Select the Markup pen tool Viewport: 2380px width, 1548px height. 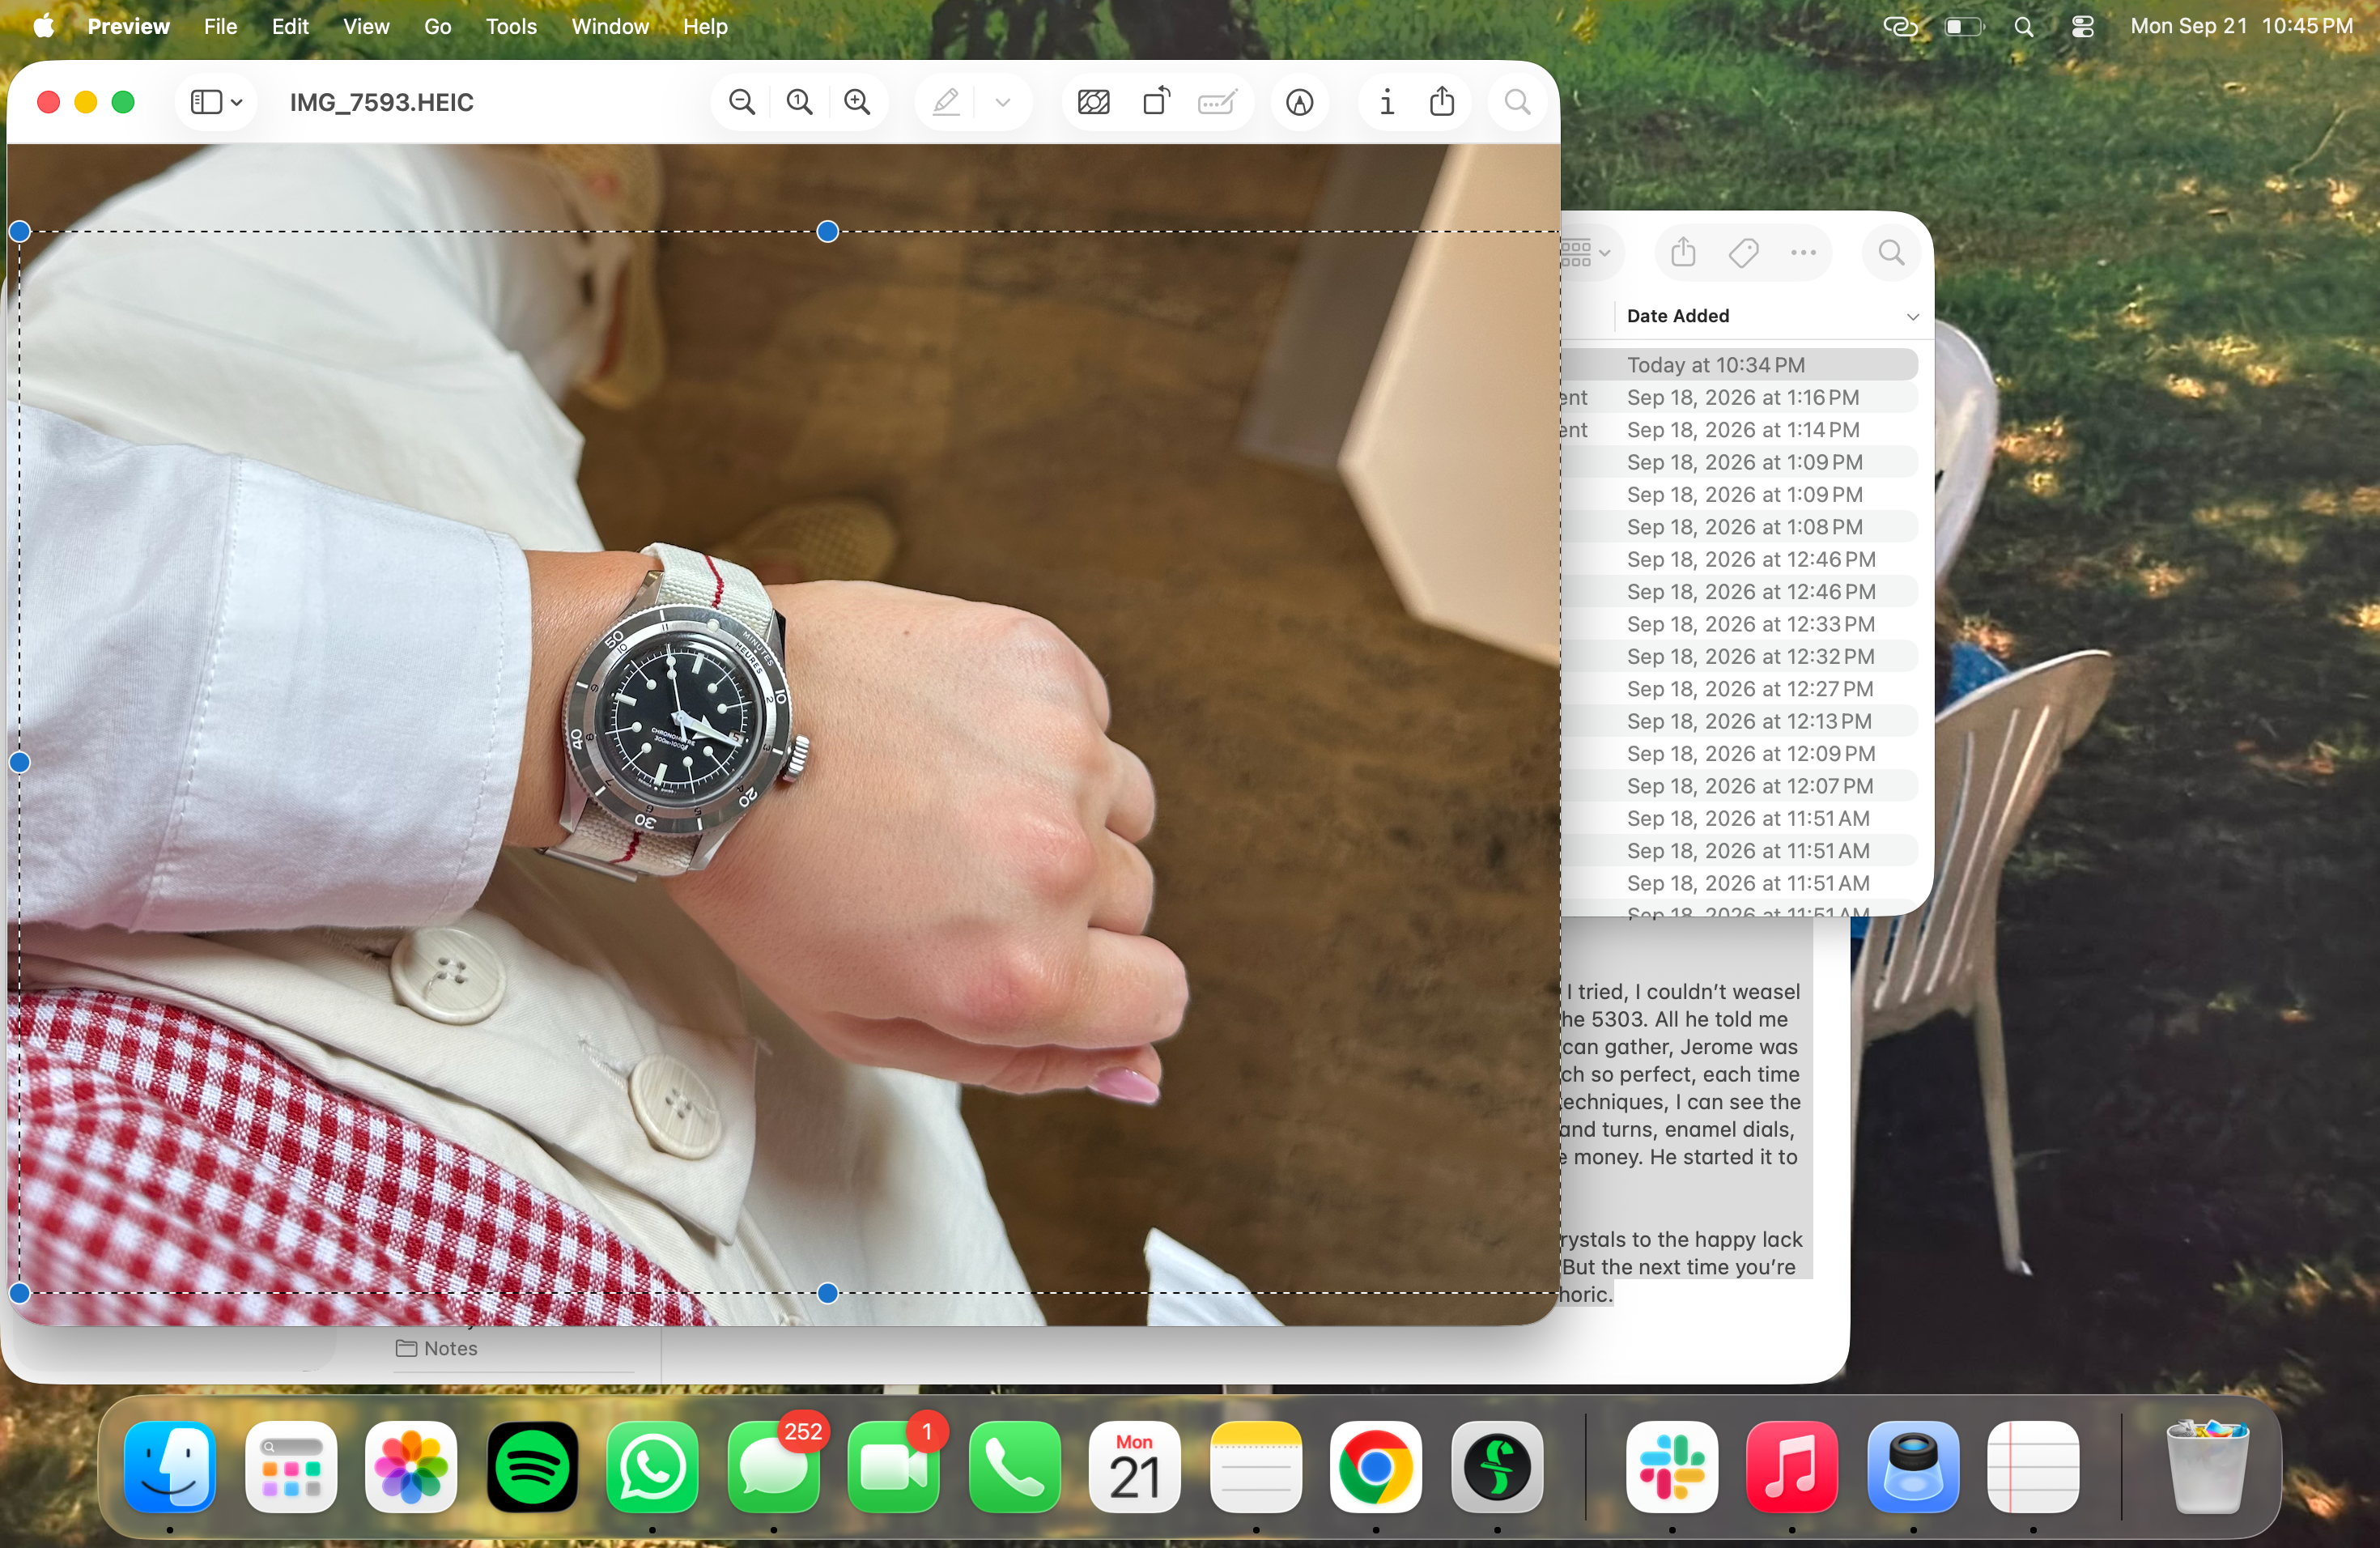pyautogui.click(x=946, y=102)
